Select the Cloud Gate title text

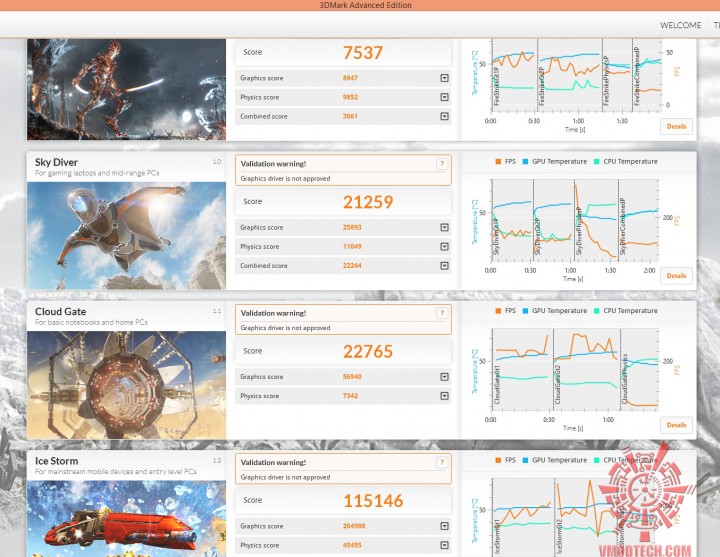(60, 311)
